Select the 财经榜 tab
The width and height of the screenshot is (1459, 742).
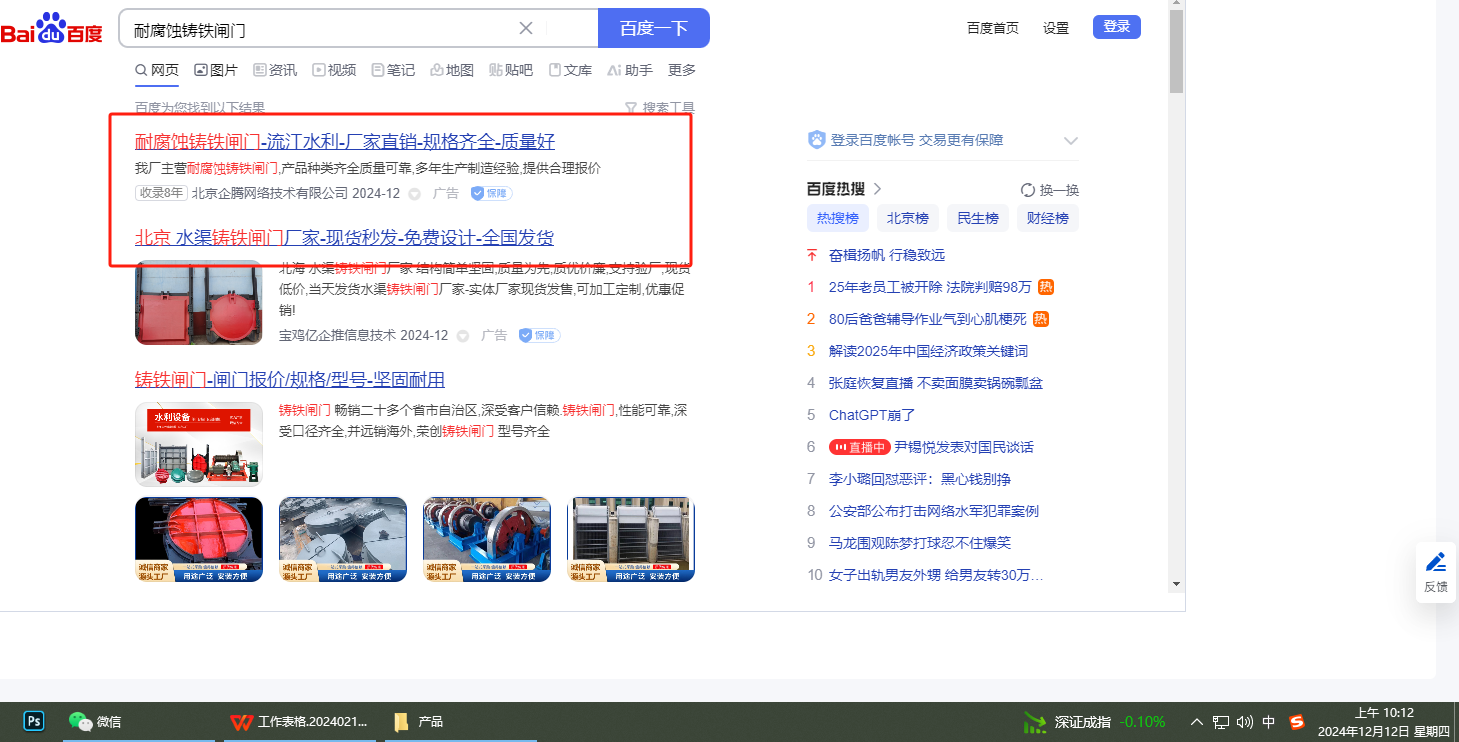[x=1048, y=218]
